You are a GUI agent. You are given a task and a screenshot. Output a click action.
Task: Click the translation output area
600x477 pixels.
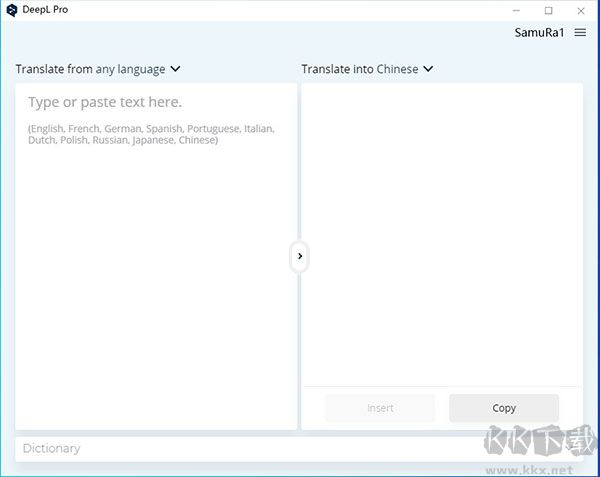442,234
